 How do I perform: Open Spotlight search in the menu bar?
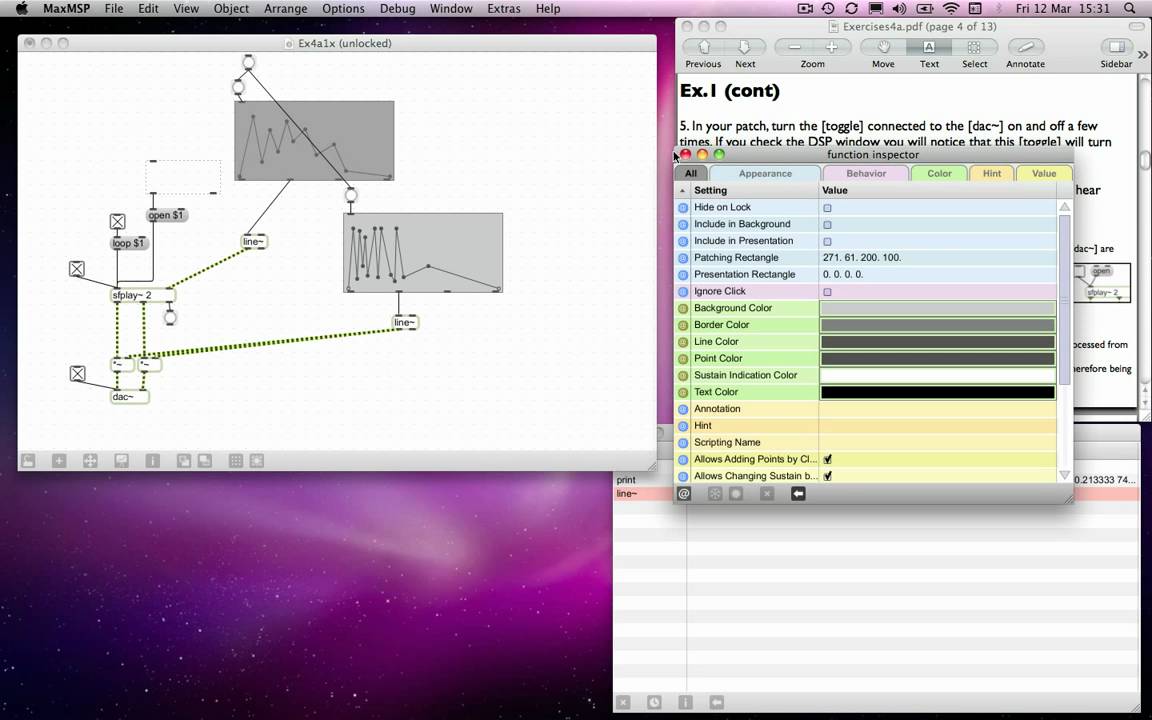point(1130,8)
